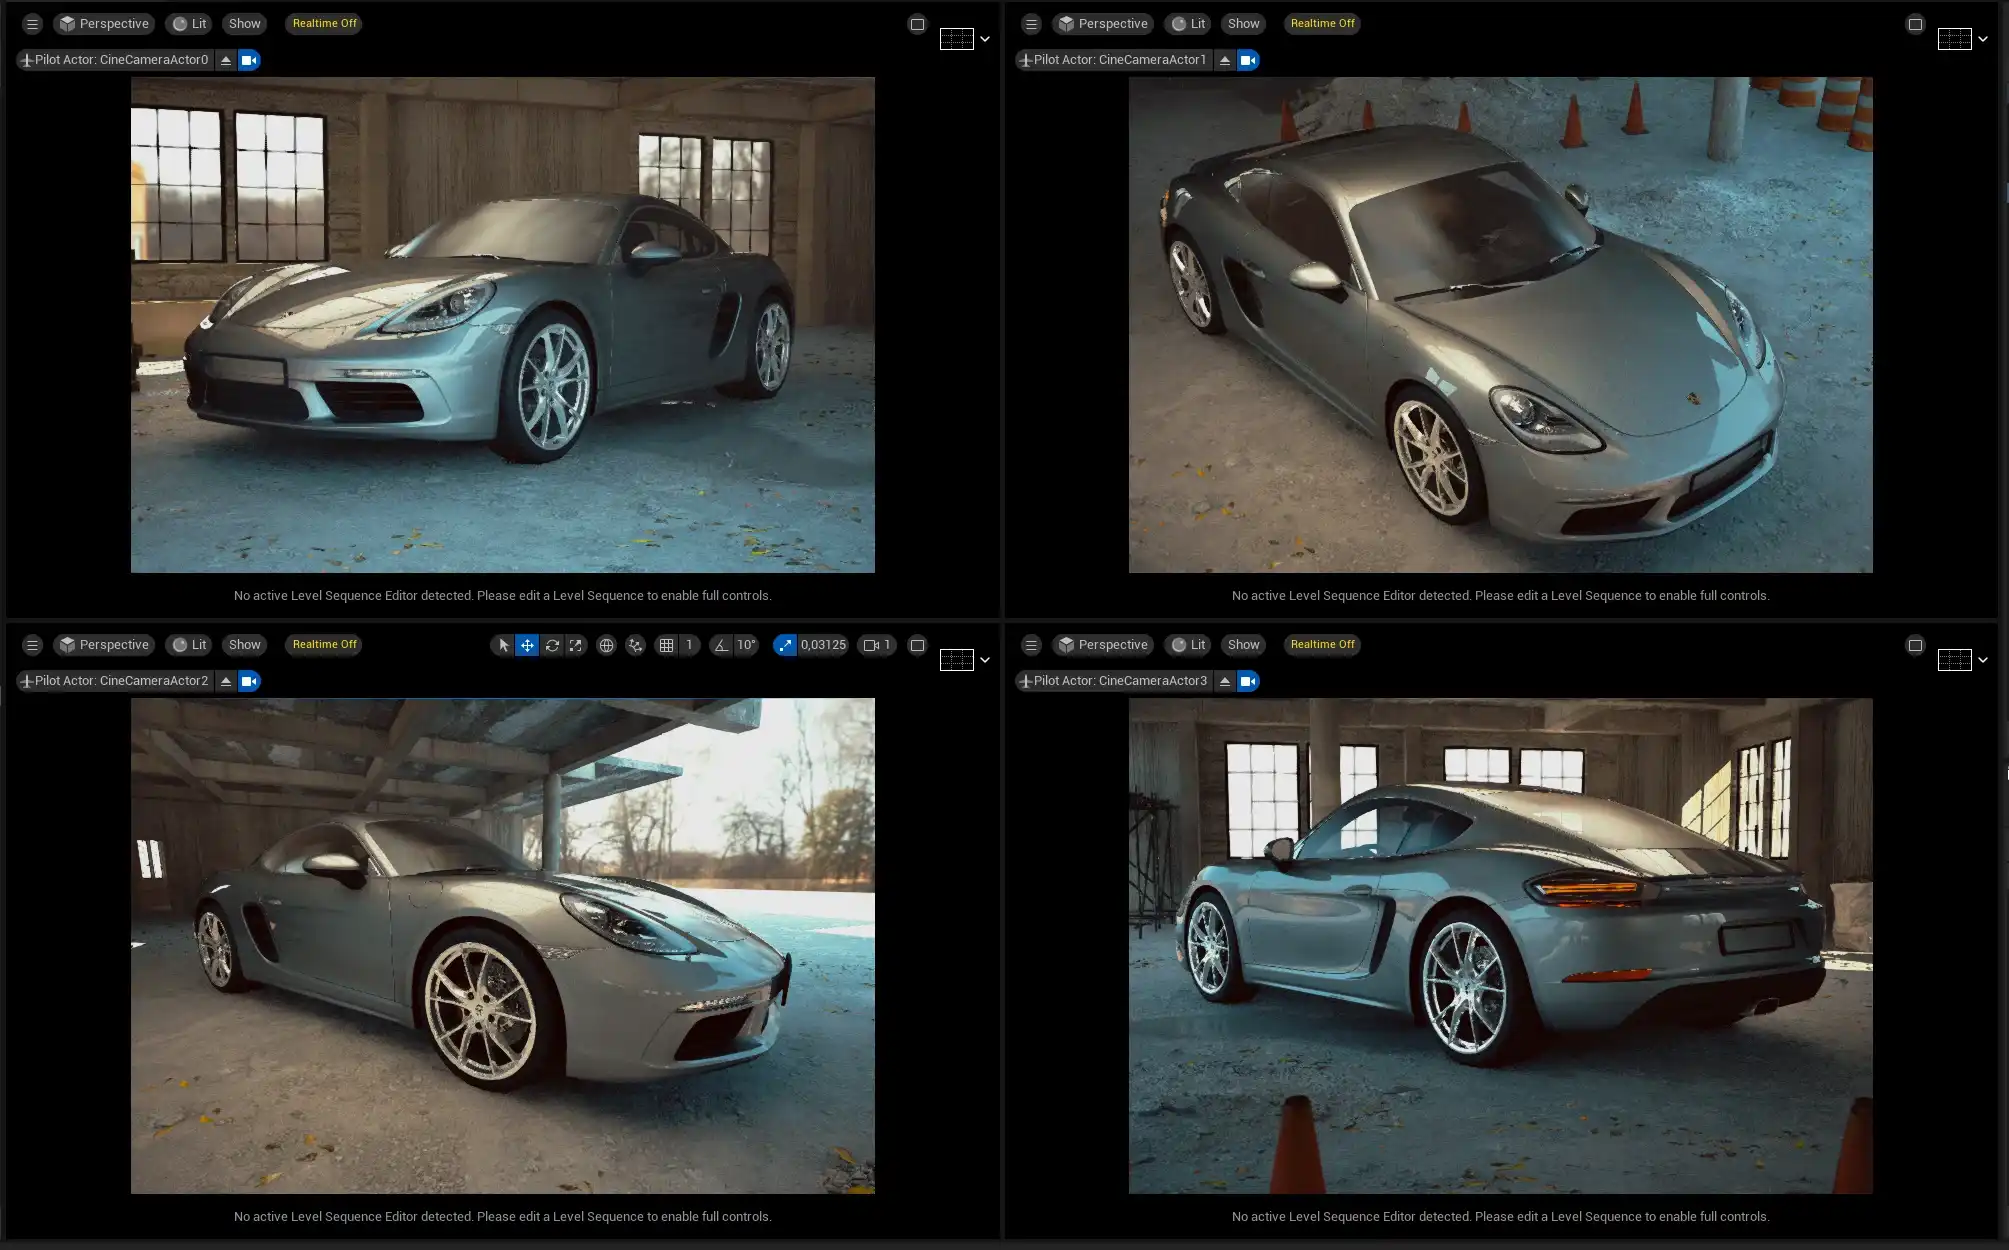The height and width of the screenshot is (1250, 2009).
Task: Eject from piloting CineCameraActor3
Action: [x=1225, y=681]
